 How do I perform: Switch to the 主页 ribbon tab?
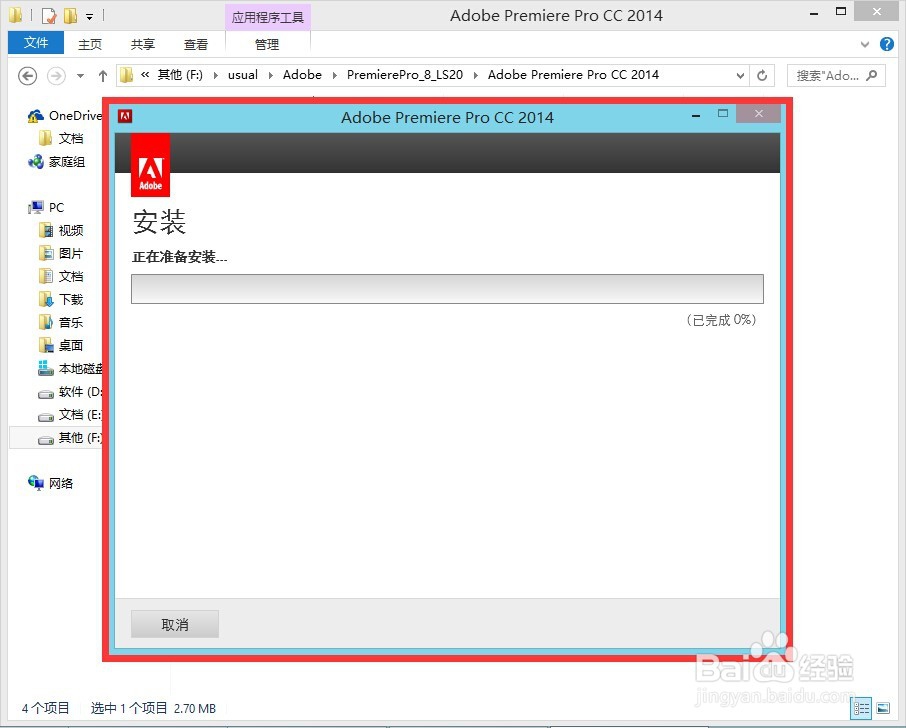[x=90, y=44]
